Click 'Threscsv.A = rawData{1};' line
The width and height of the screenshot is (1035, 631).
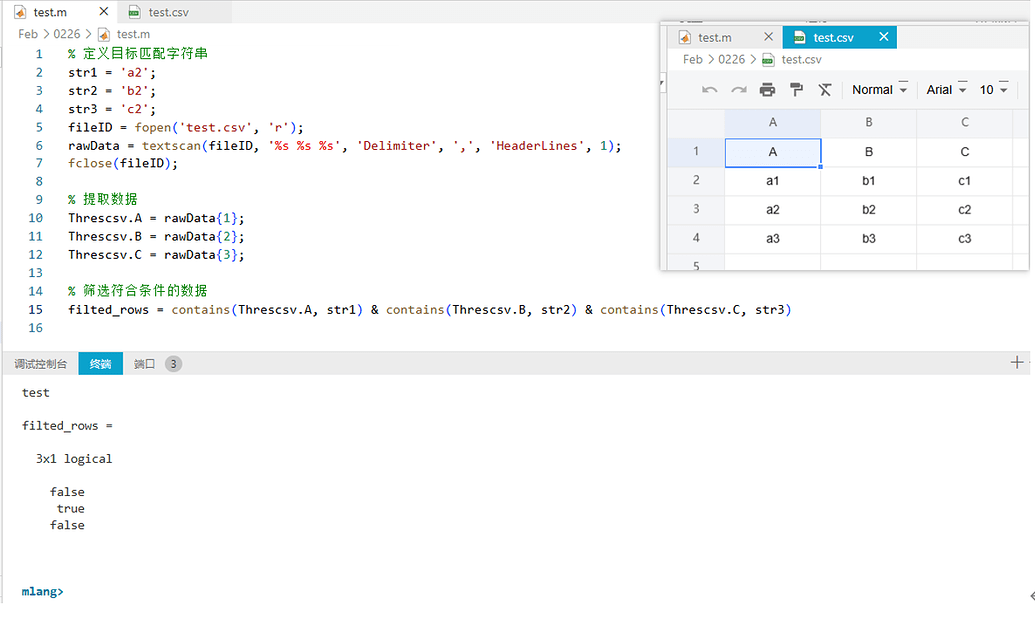pos(156,218)
